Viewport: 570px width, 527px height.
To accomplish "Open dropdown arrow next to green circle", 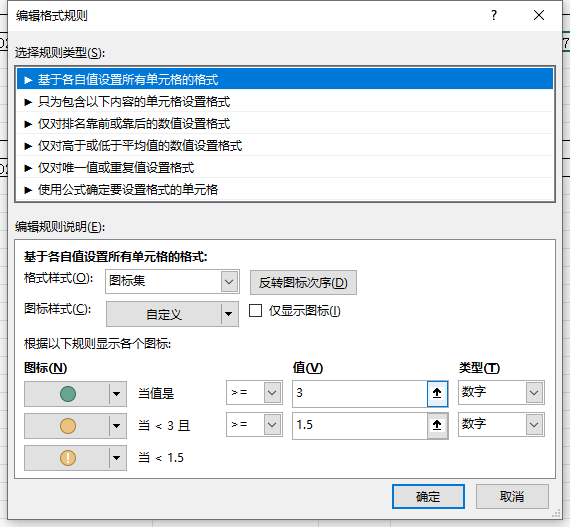I will pyautogui.click(x=117, y=394).
